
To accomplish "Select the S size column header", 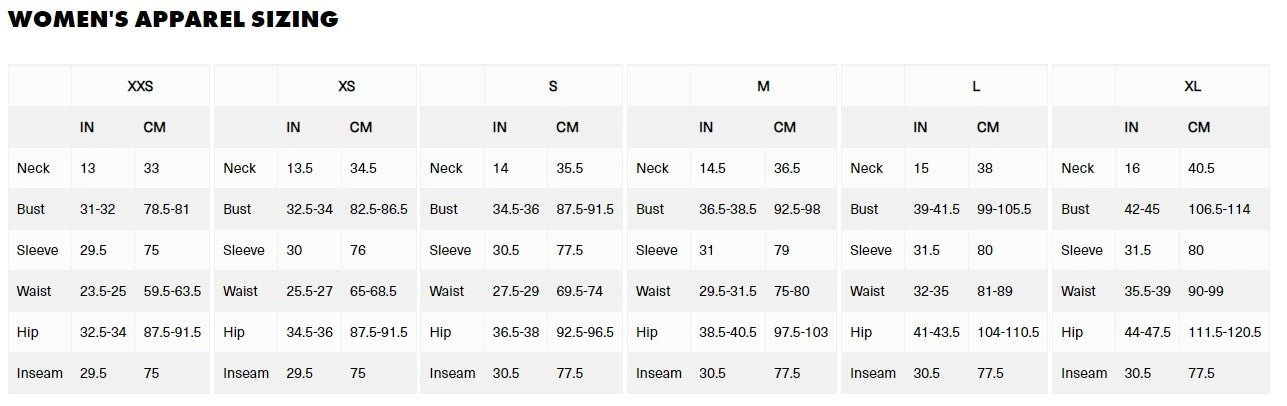I will 553,86.
